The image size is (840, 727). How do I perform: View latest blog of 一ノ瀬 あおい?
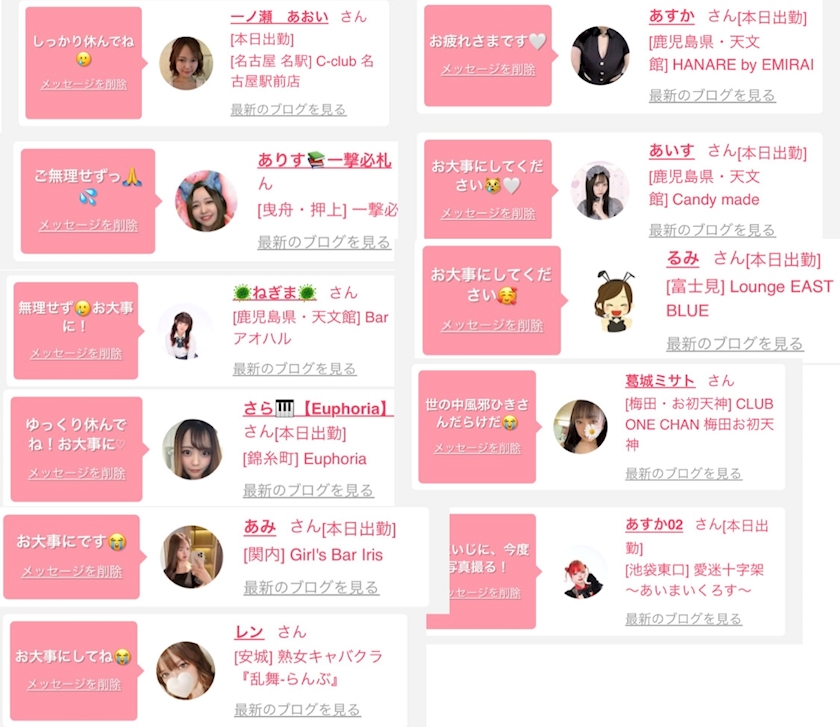pyautogui.click(x=288, y=109)
